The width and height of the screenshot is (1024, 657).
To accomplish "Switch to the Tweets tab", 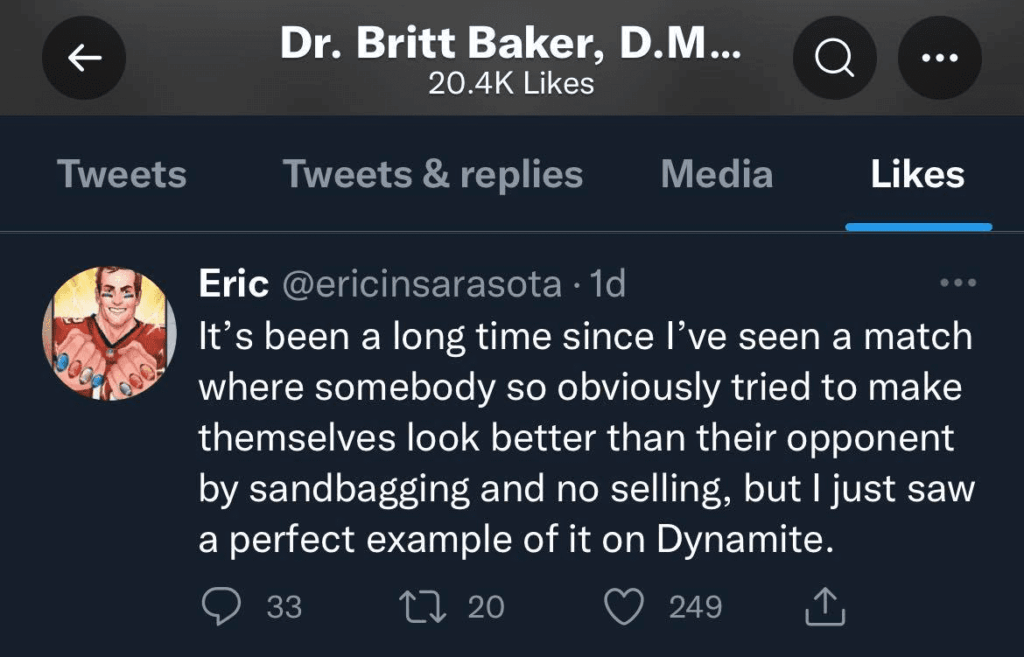I will click(122, 174).
